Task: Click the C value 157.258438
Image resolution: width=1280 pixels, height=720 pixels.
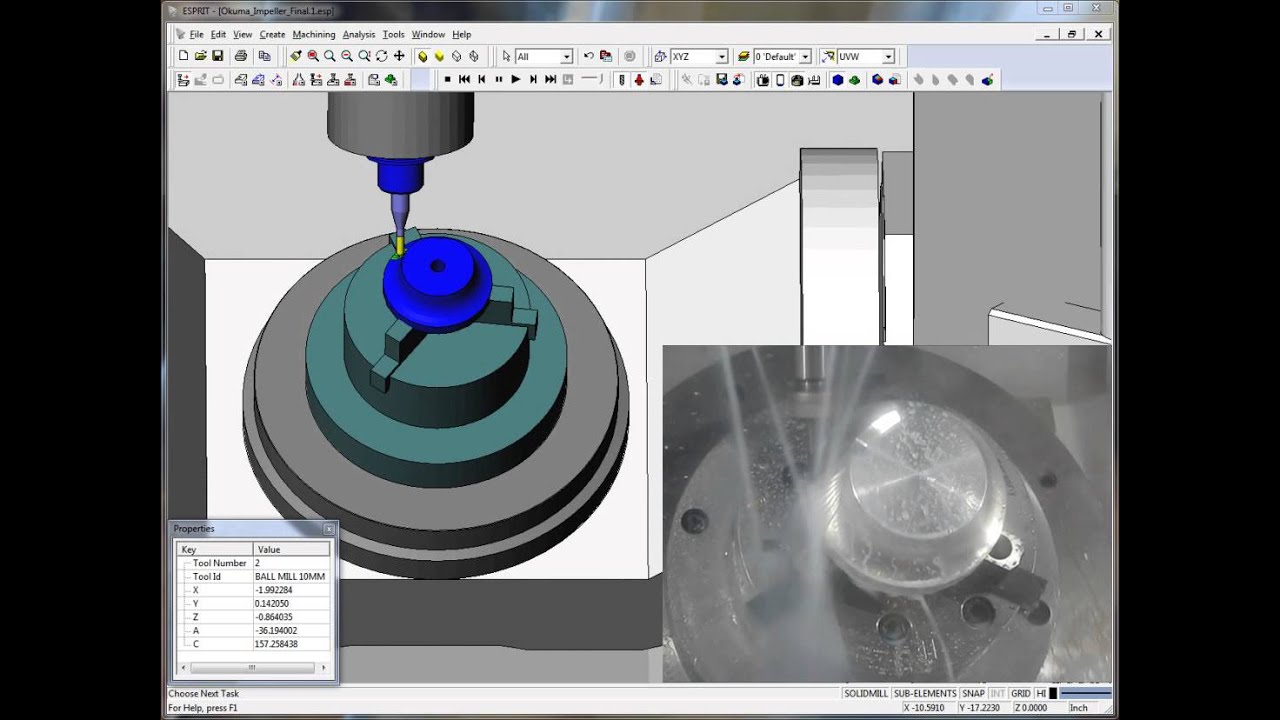Action: click(x=277, y=644)
